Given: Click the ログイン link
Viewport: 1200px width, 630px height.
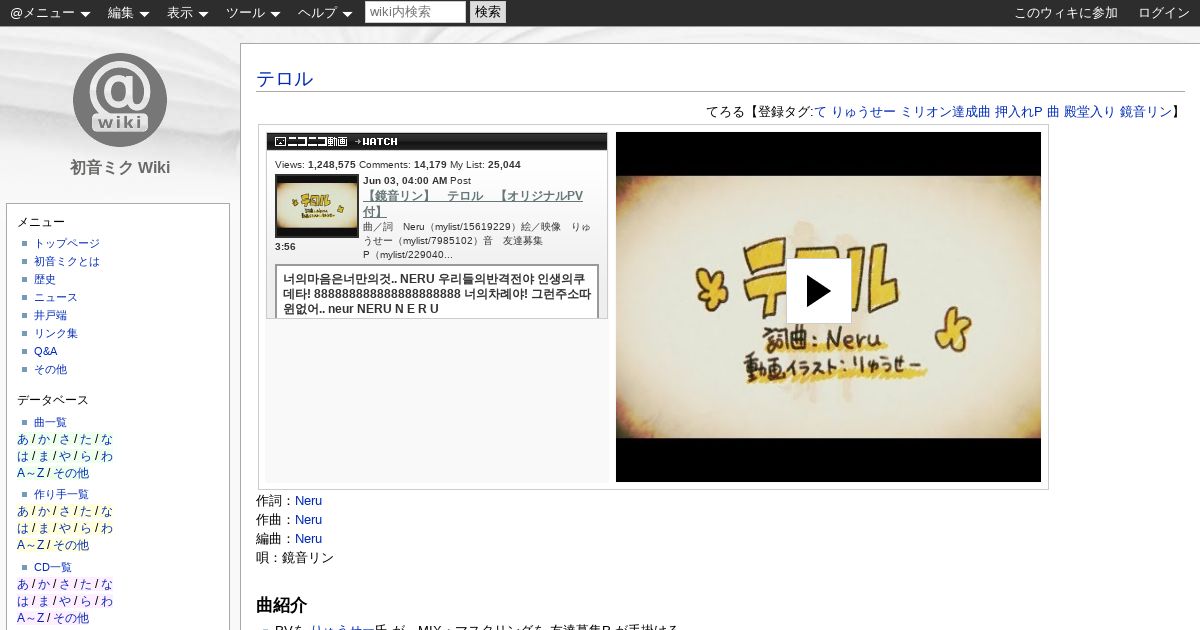Looking at the screenshot, I should click(1164, 13).
